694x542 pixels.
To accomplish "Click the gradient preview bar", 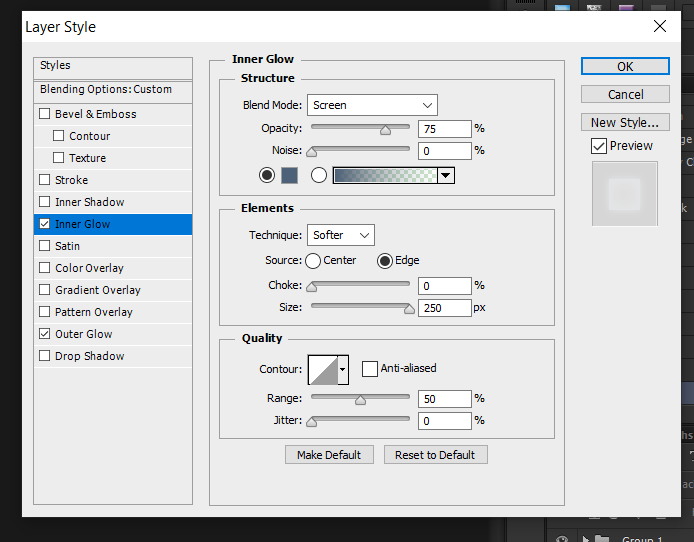I will point(384,175).
